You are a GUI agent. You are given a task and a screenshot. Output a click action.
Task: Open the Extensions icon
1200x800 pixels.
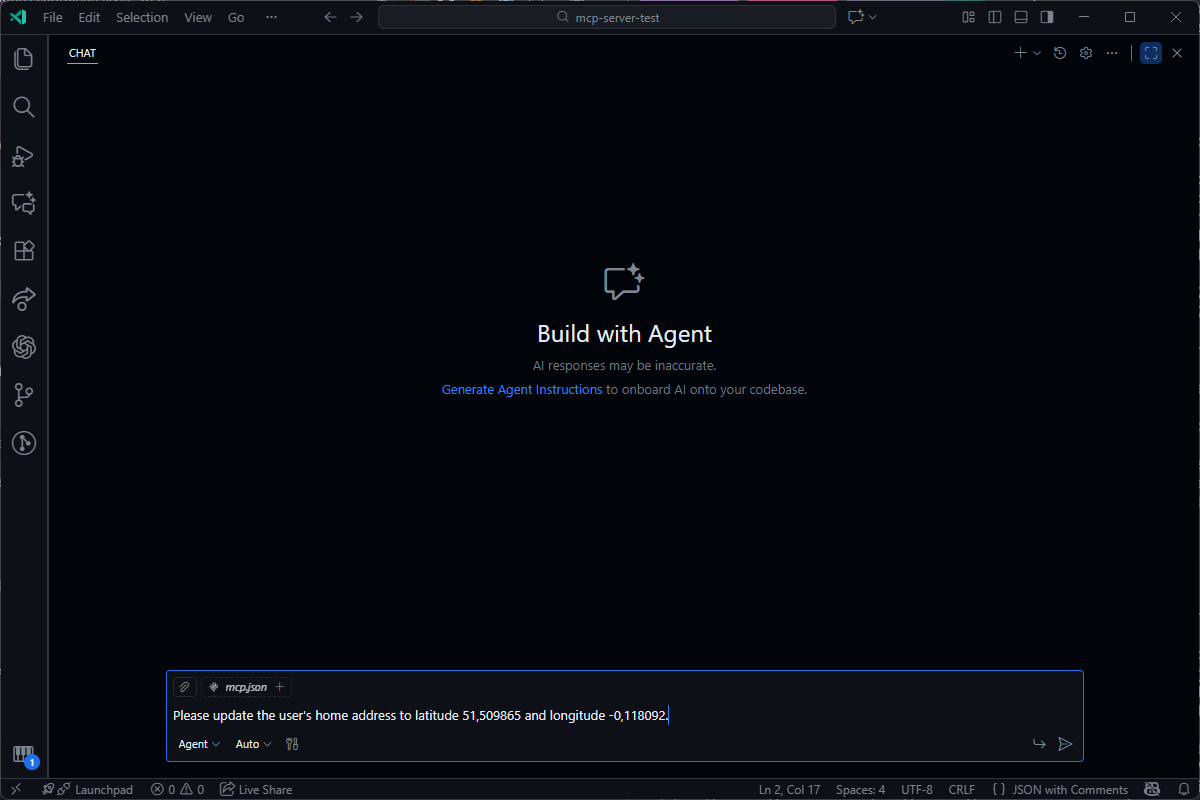(24, 251)
